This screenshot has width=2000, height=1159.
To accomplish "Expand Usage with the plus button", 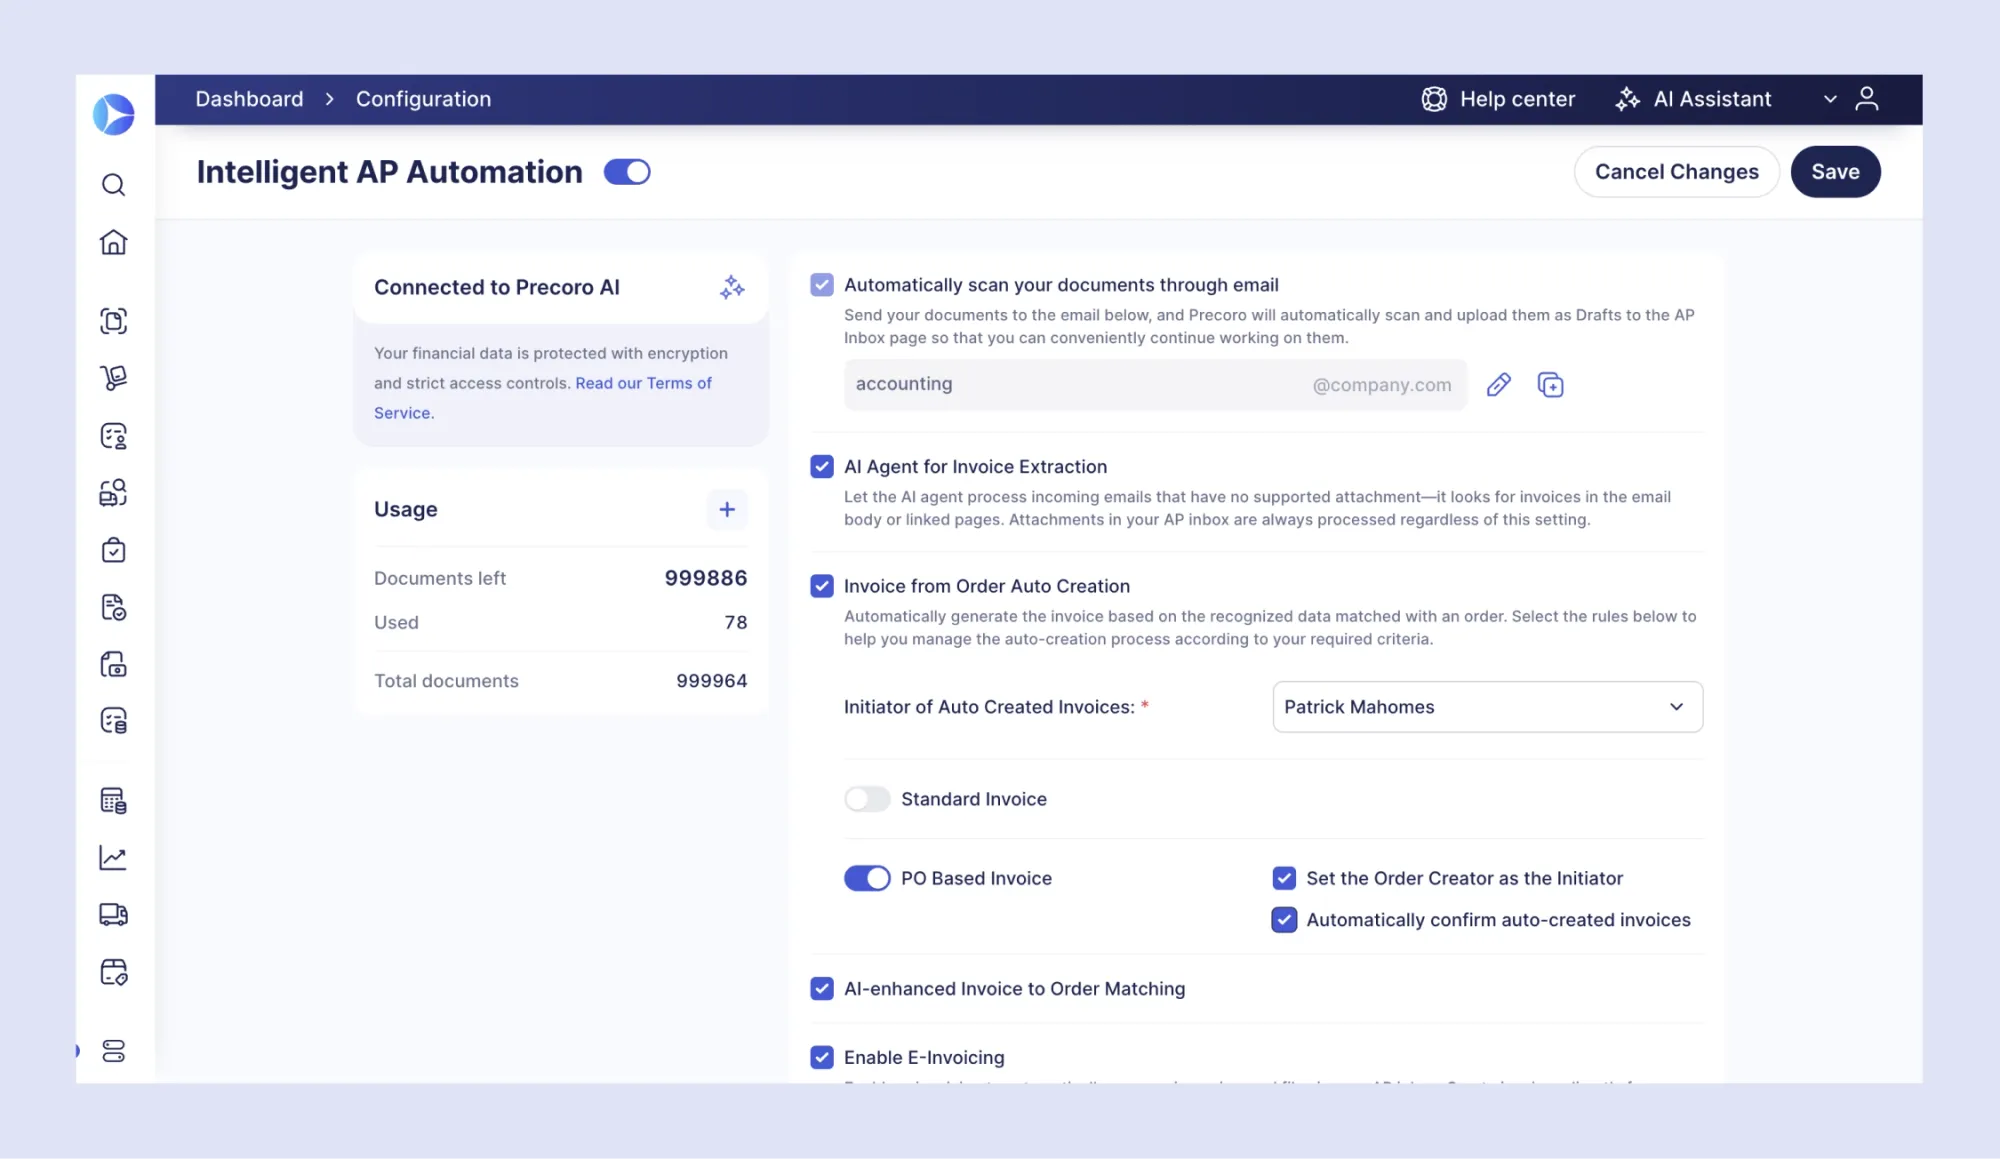I will point(727,510).
